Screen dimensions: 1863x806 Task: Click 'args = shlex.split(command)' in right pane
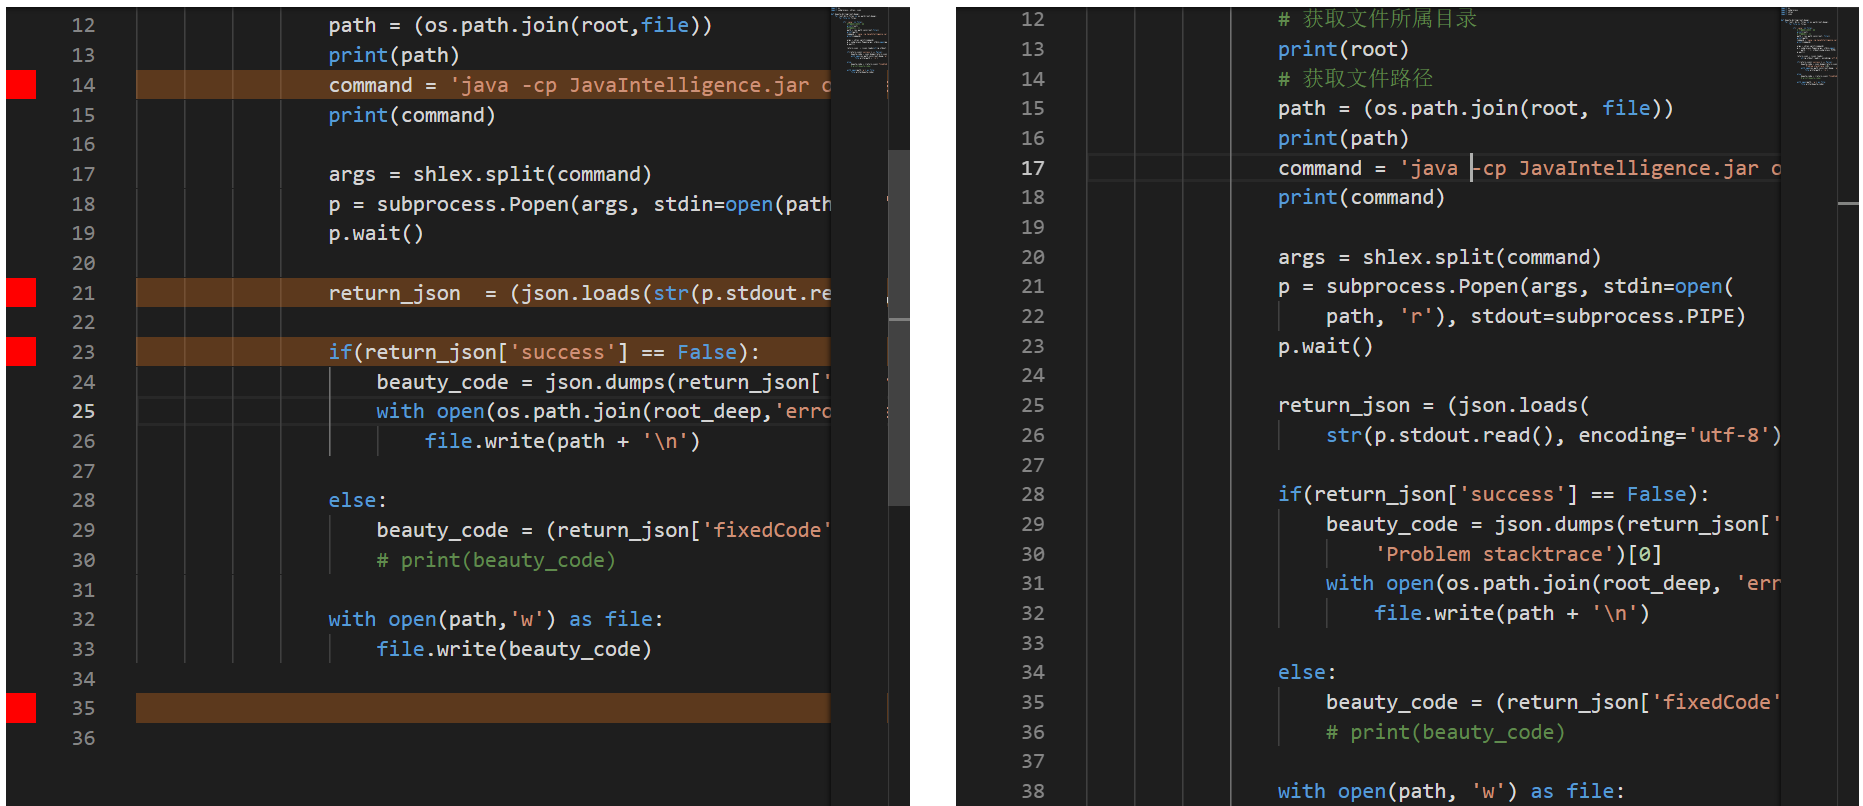click(1439, 257)
